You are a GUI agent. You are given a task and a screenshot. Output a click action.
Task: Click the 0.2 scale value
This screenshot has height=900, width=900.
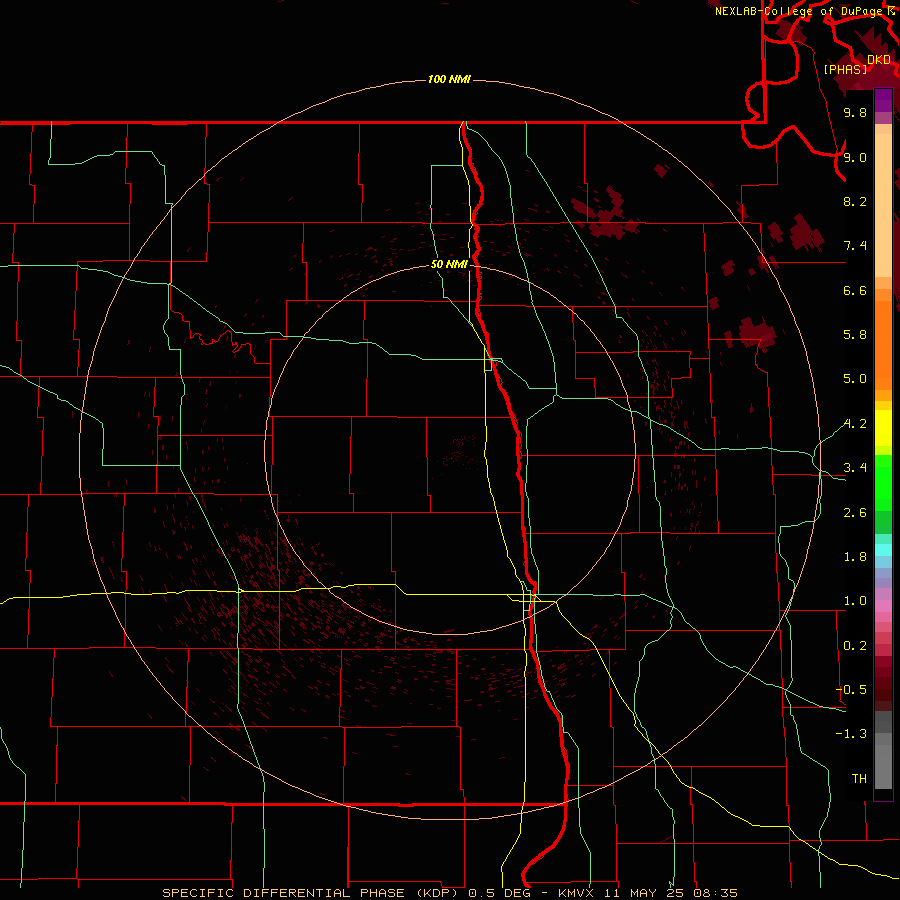(855, 646)
